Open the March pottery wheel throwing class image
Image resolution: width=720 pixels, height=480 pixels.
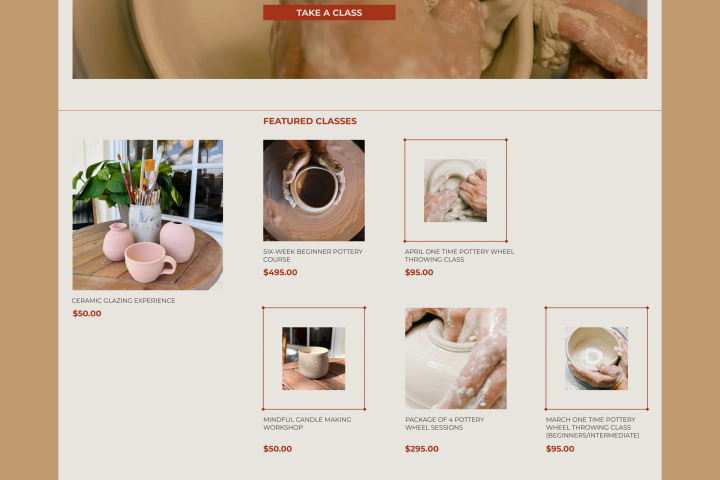[596, 358]
